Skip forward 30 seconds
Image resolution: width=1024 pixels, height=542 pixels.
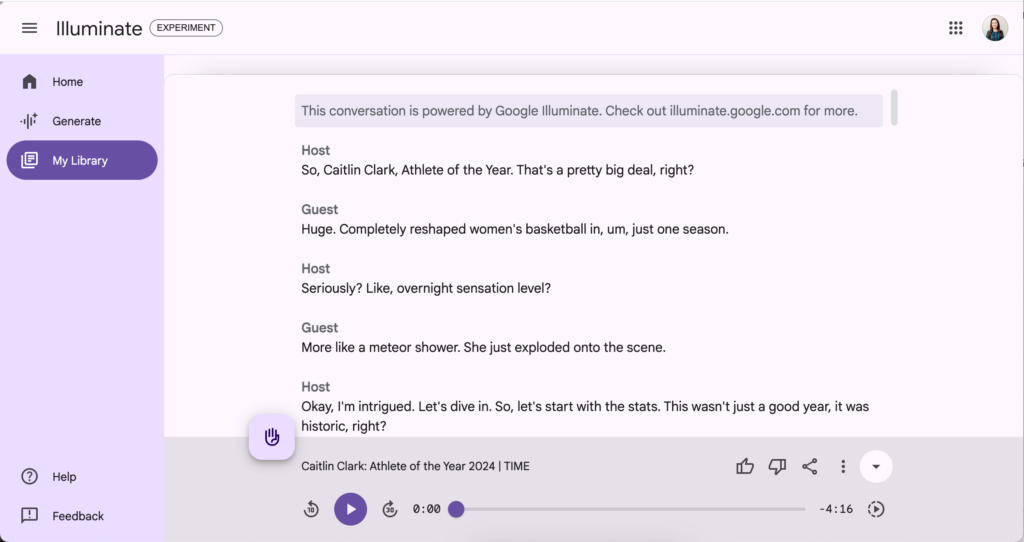[390, 509]
